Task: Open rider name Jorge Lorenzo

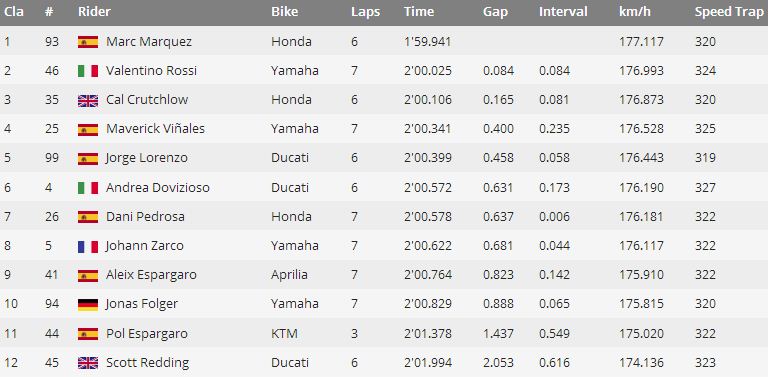Action: (x=146, y=158)
